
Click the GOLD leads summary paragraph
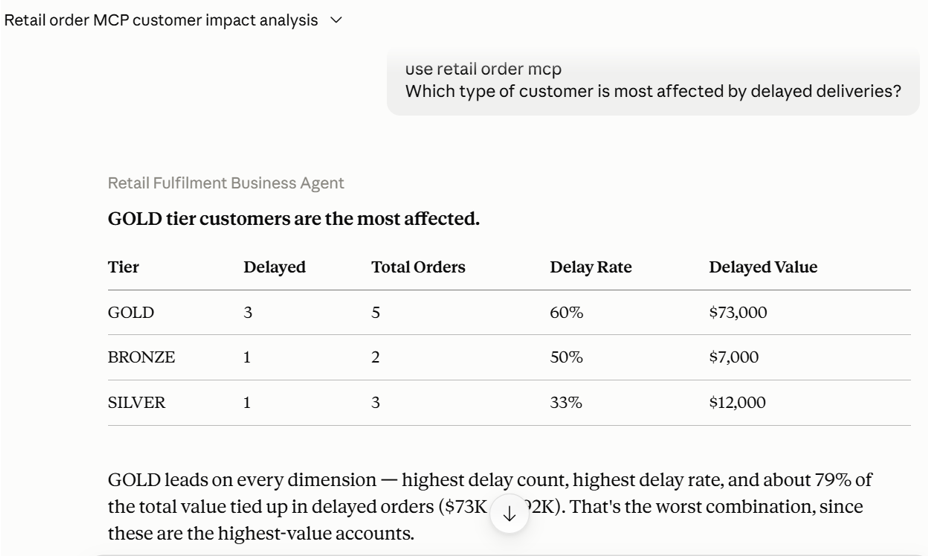489,506
